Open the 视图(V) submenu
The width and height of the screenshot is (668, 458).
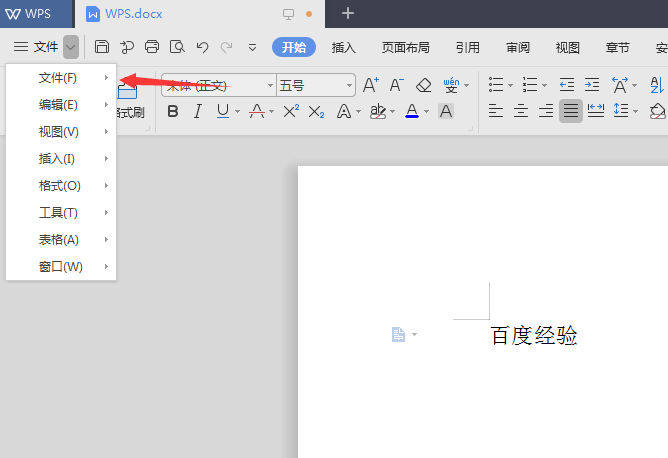coord(61,132)
